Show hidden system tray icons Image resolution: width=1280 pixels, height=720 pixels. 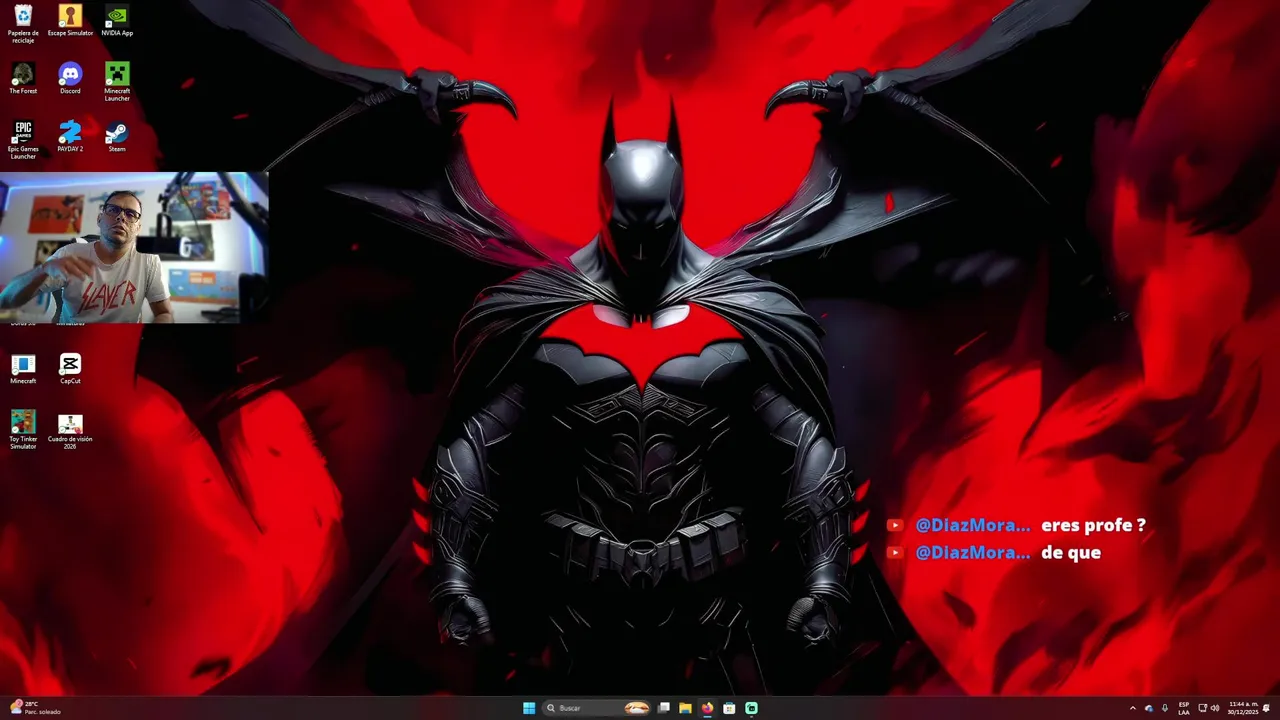[1133, 708]
